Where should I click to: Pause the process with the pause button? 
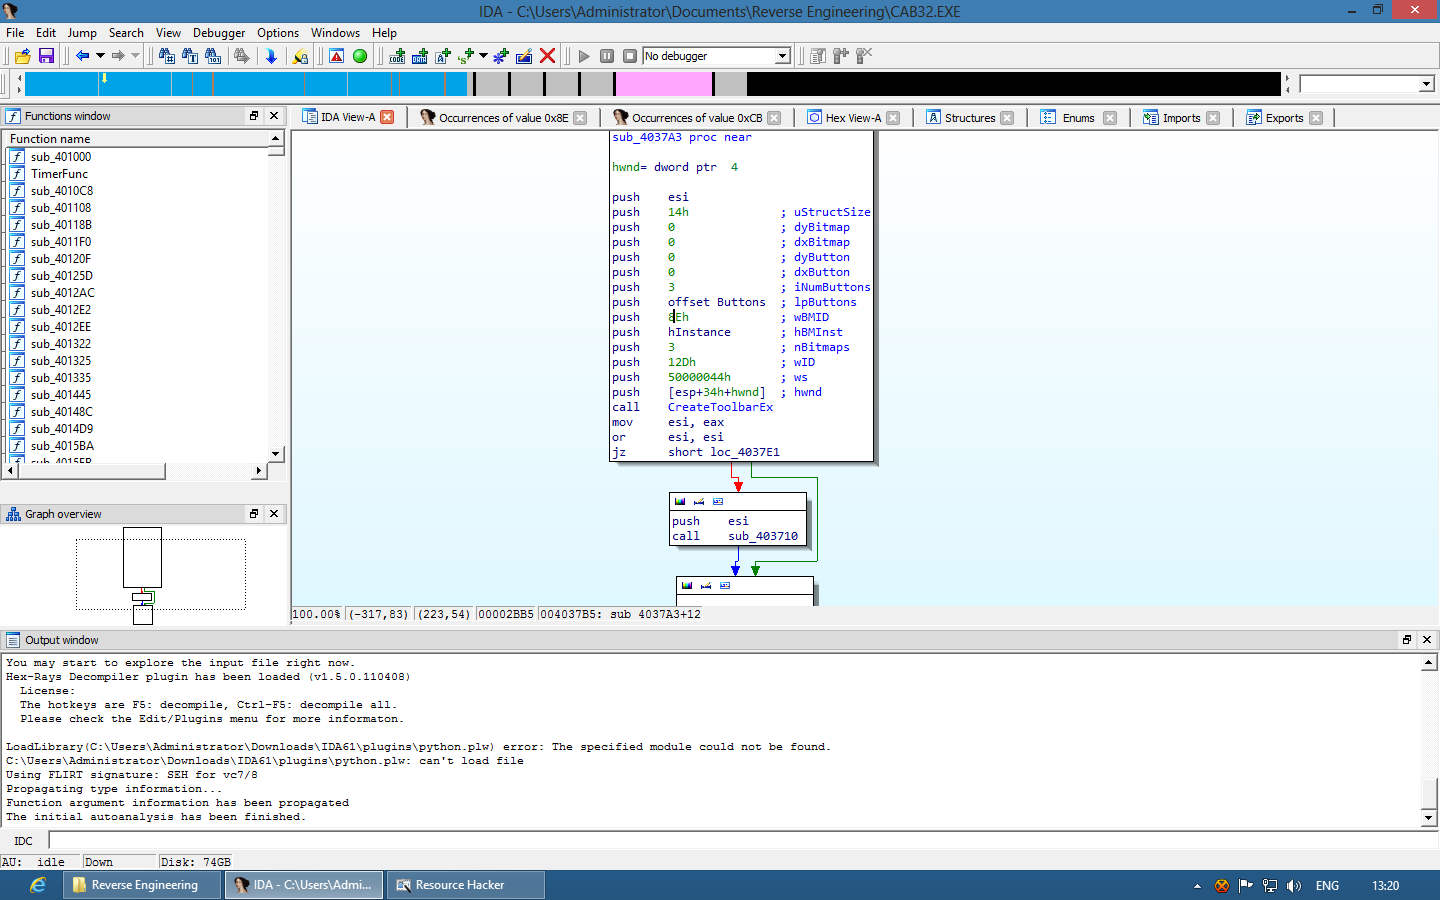(607, 56)
